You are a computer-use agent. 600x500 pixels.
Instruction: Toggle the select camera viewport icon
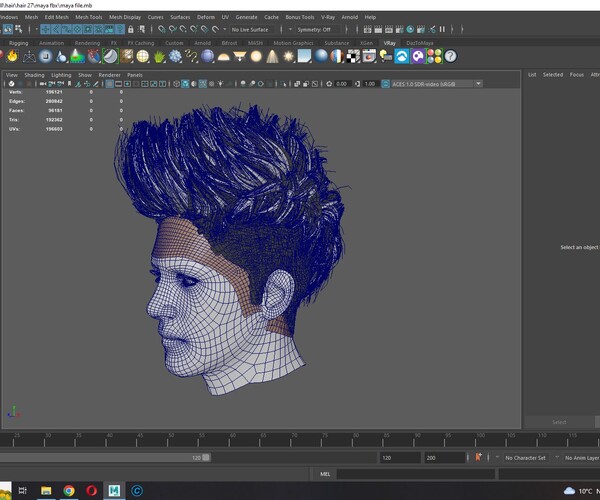click(x=42, y=84)
